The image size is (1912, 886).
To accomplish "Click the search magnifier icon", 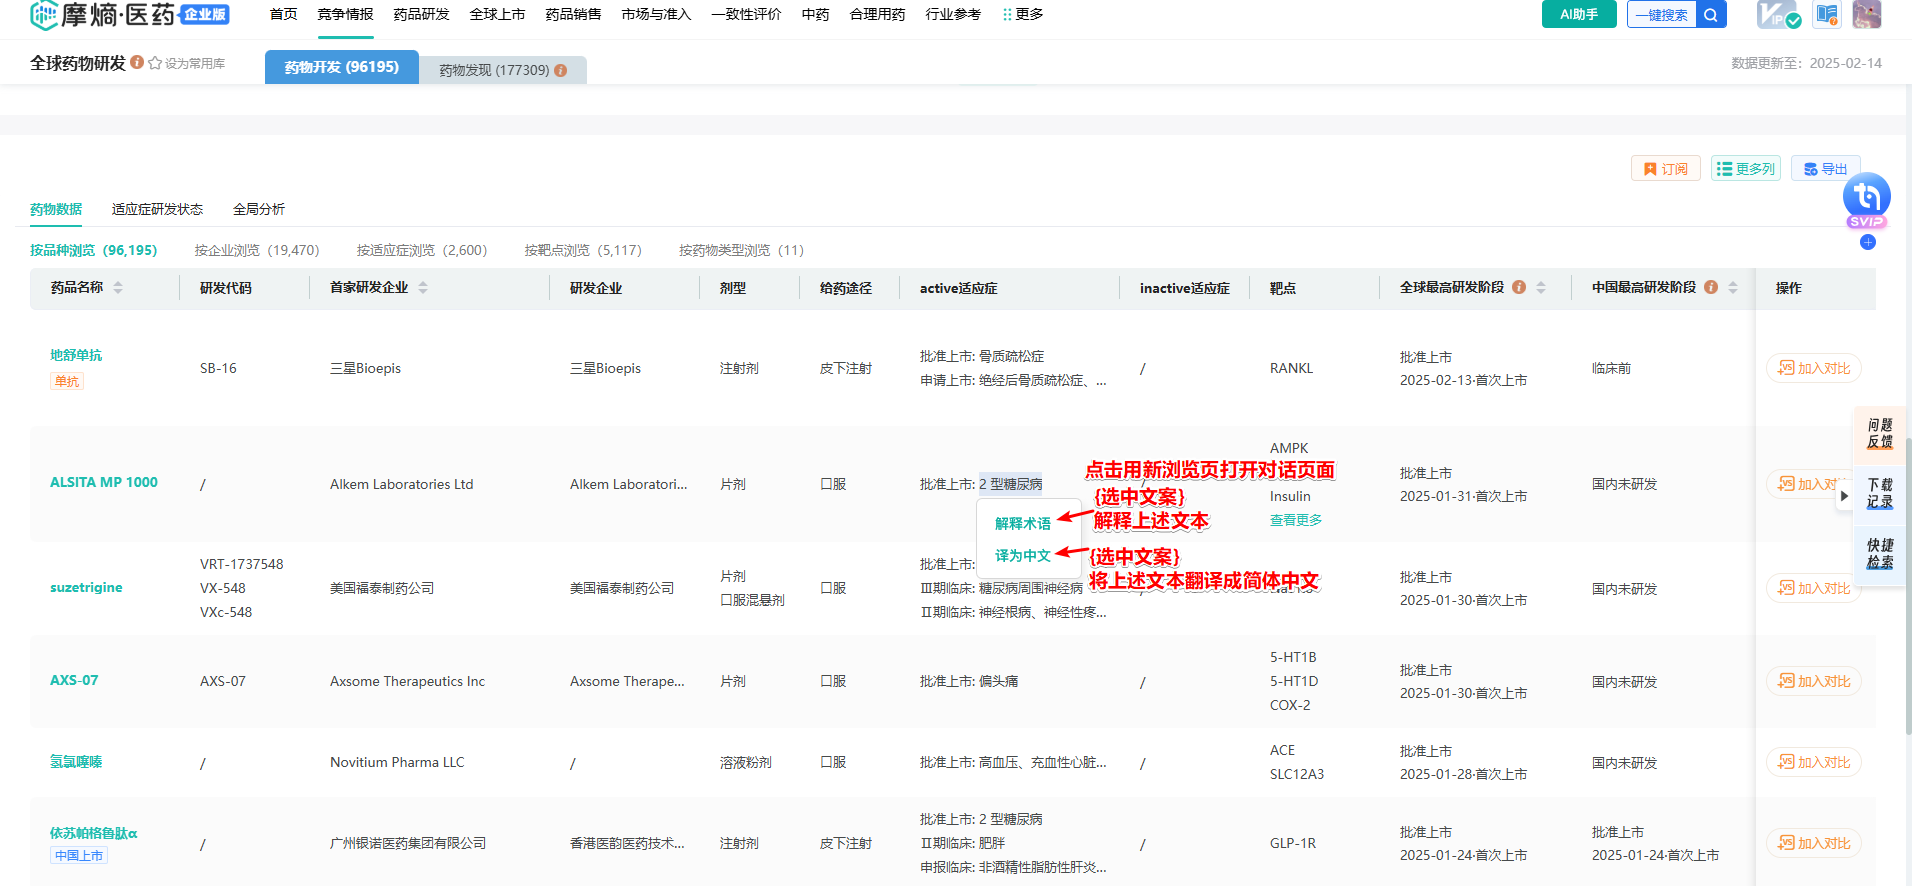I will point(1711,15).
